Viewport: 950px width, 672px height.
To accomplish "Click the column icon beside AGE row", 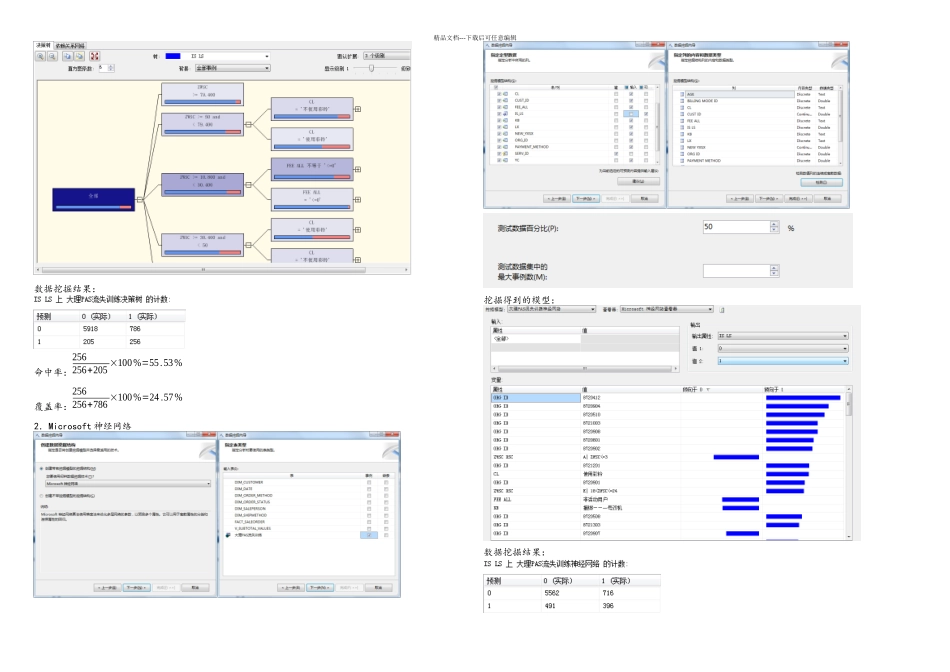I will click(x=680, y=93).
